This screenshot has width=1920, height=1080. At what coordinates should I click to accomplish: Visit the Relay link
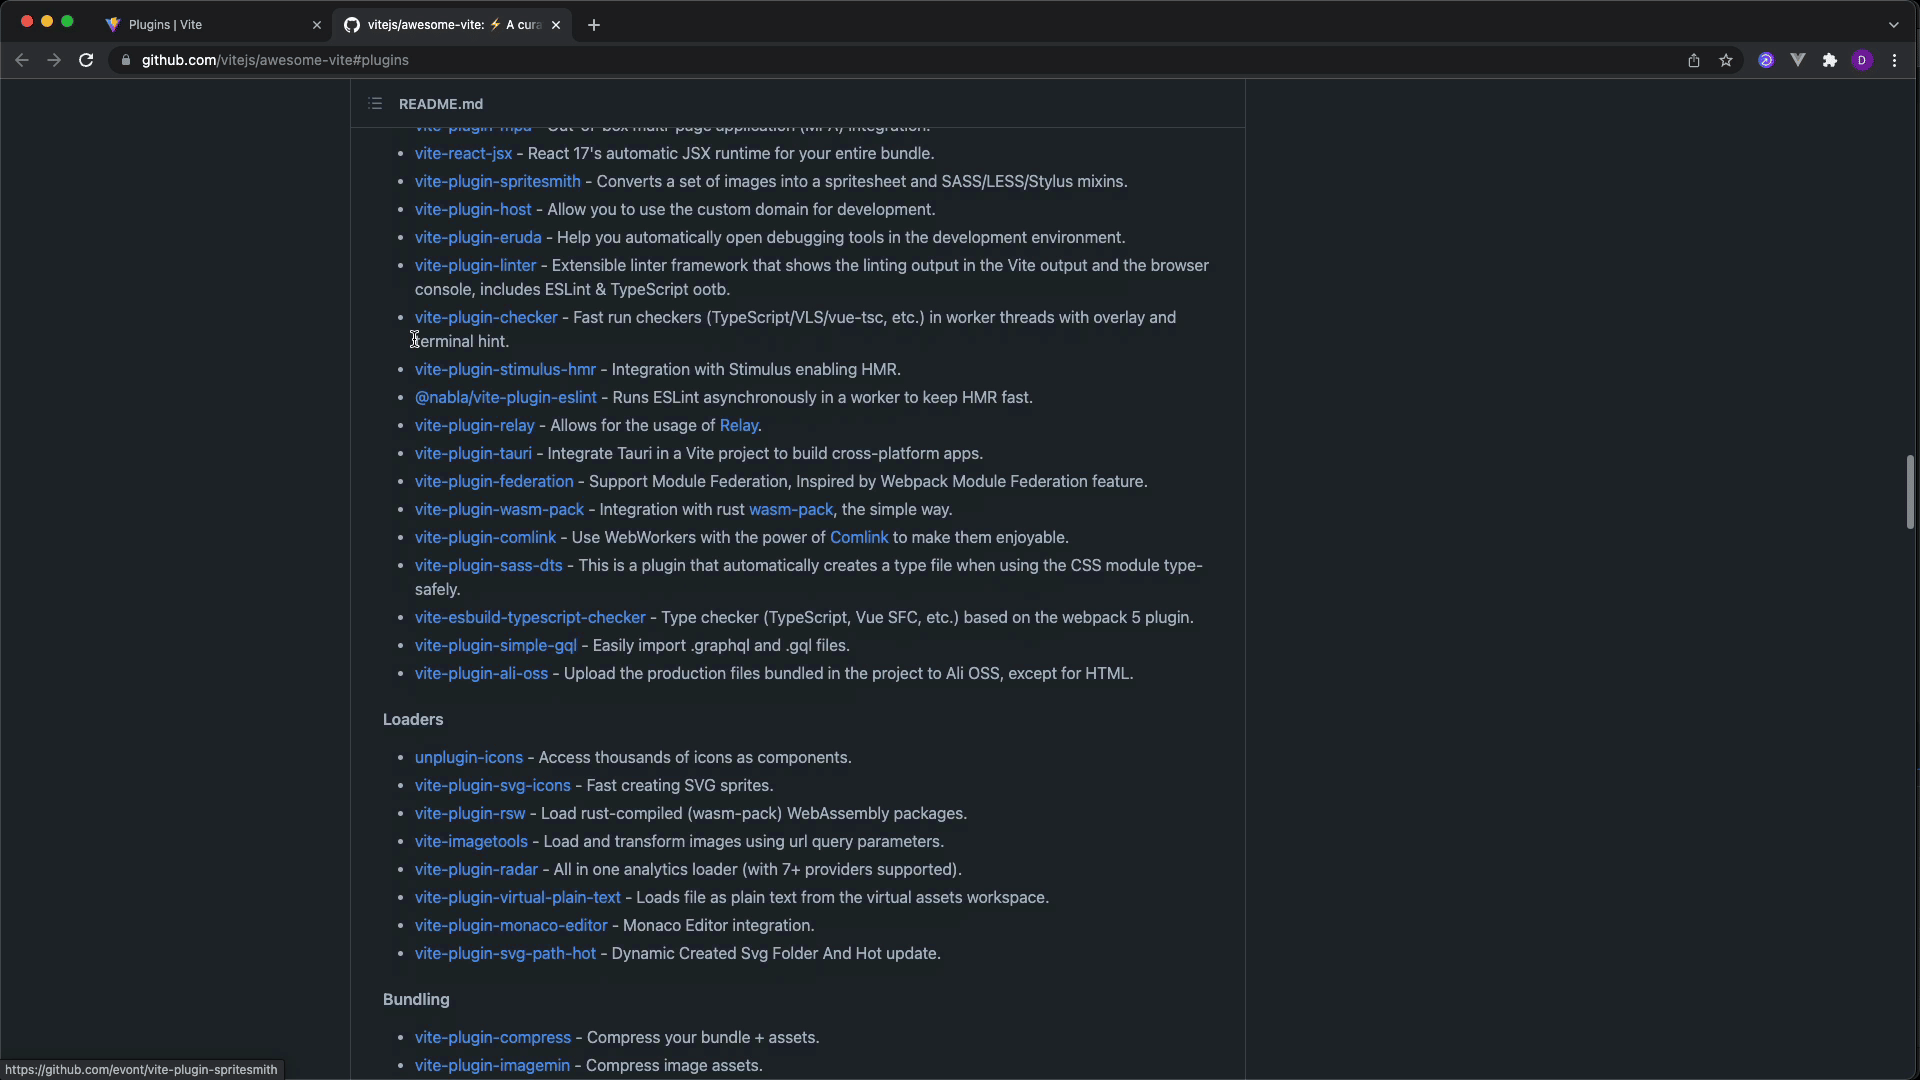(x=739, y=425)
